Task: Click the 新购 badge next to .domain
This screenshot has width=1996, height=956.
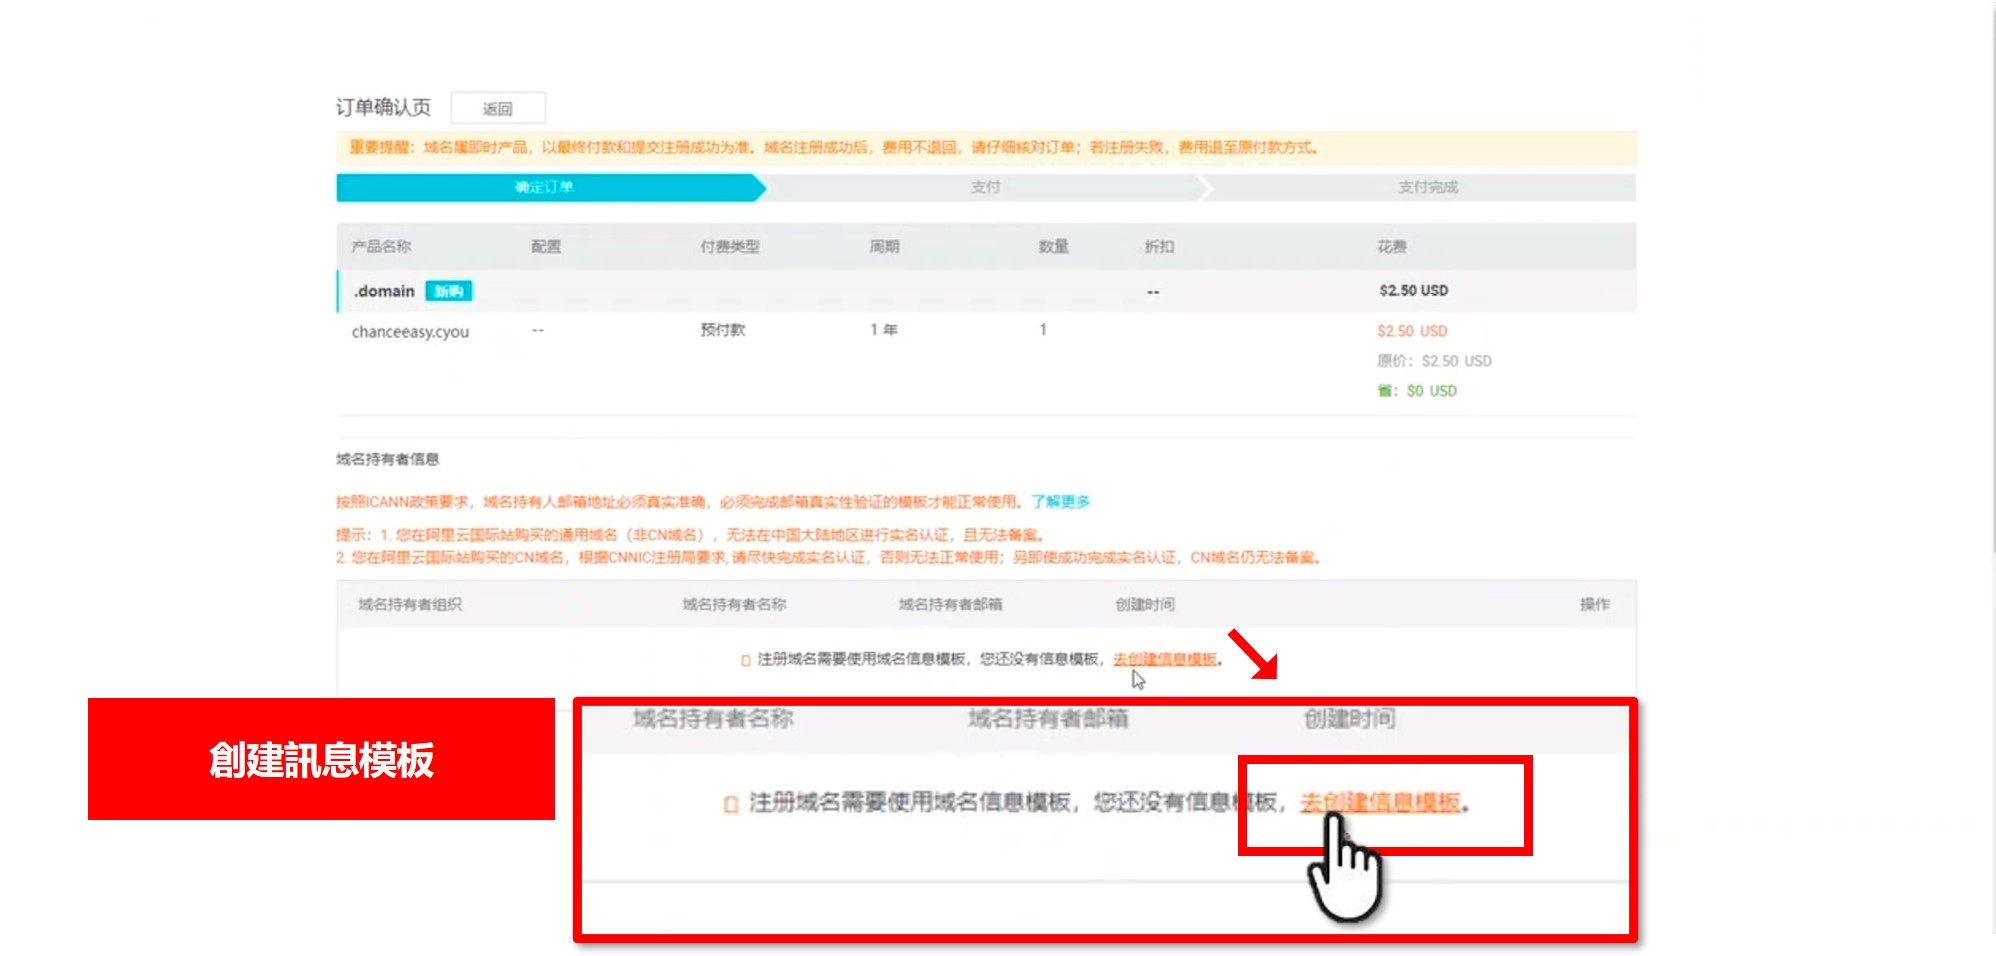Action: pos(448,291)
